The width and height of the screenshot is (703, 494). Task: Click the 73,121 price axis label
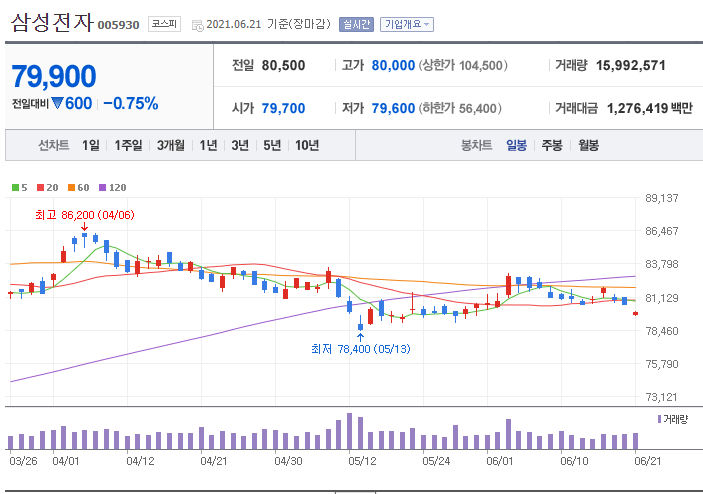pos(662,397)
